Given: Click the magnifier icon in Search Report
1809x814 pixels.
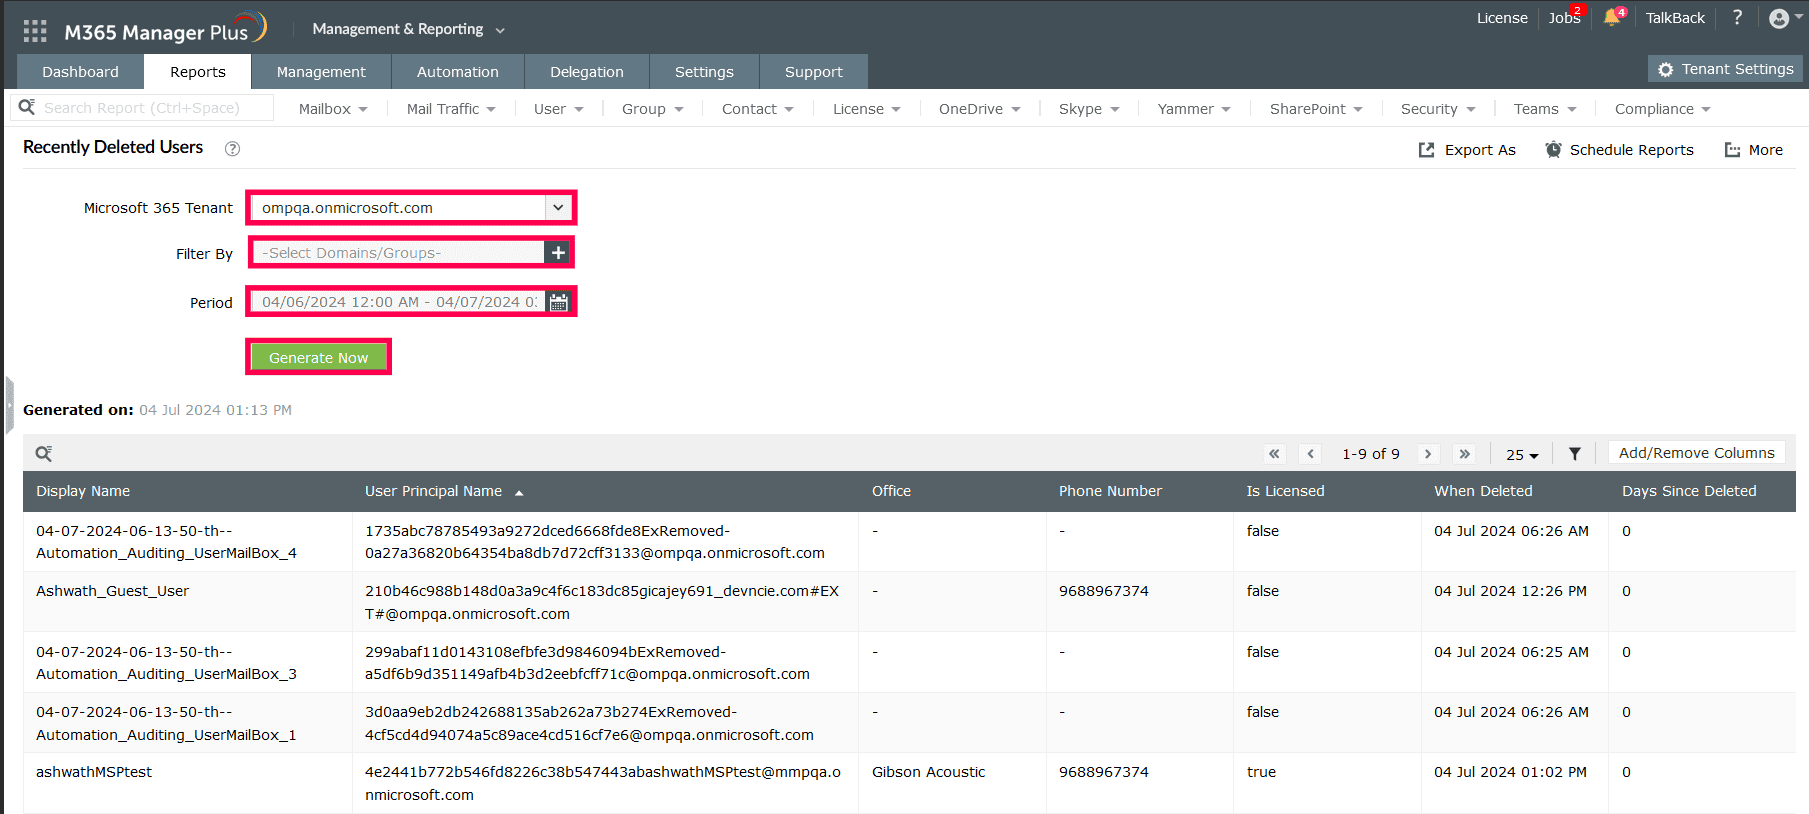Looking at the screenshot, I should [27, 107].
